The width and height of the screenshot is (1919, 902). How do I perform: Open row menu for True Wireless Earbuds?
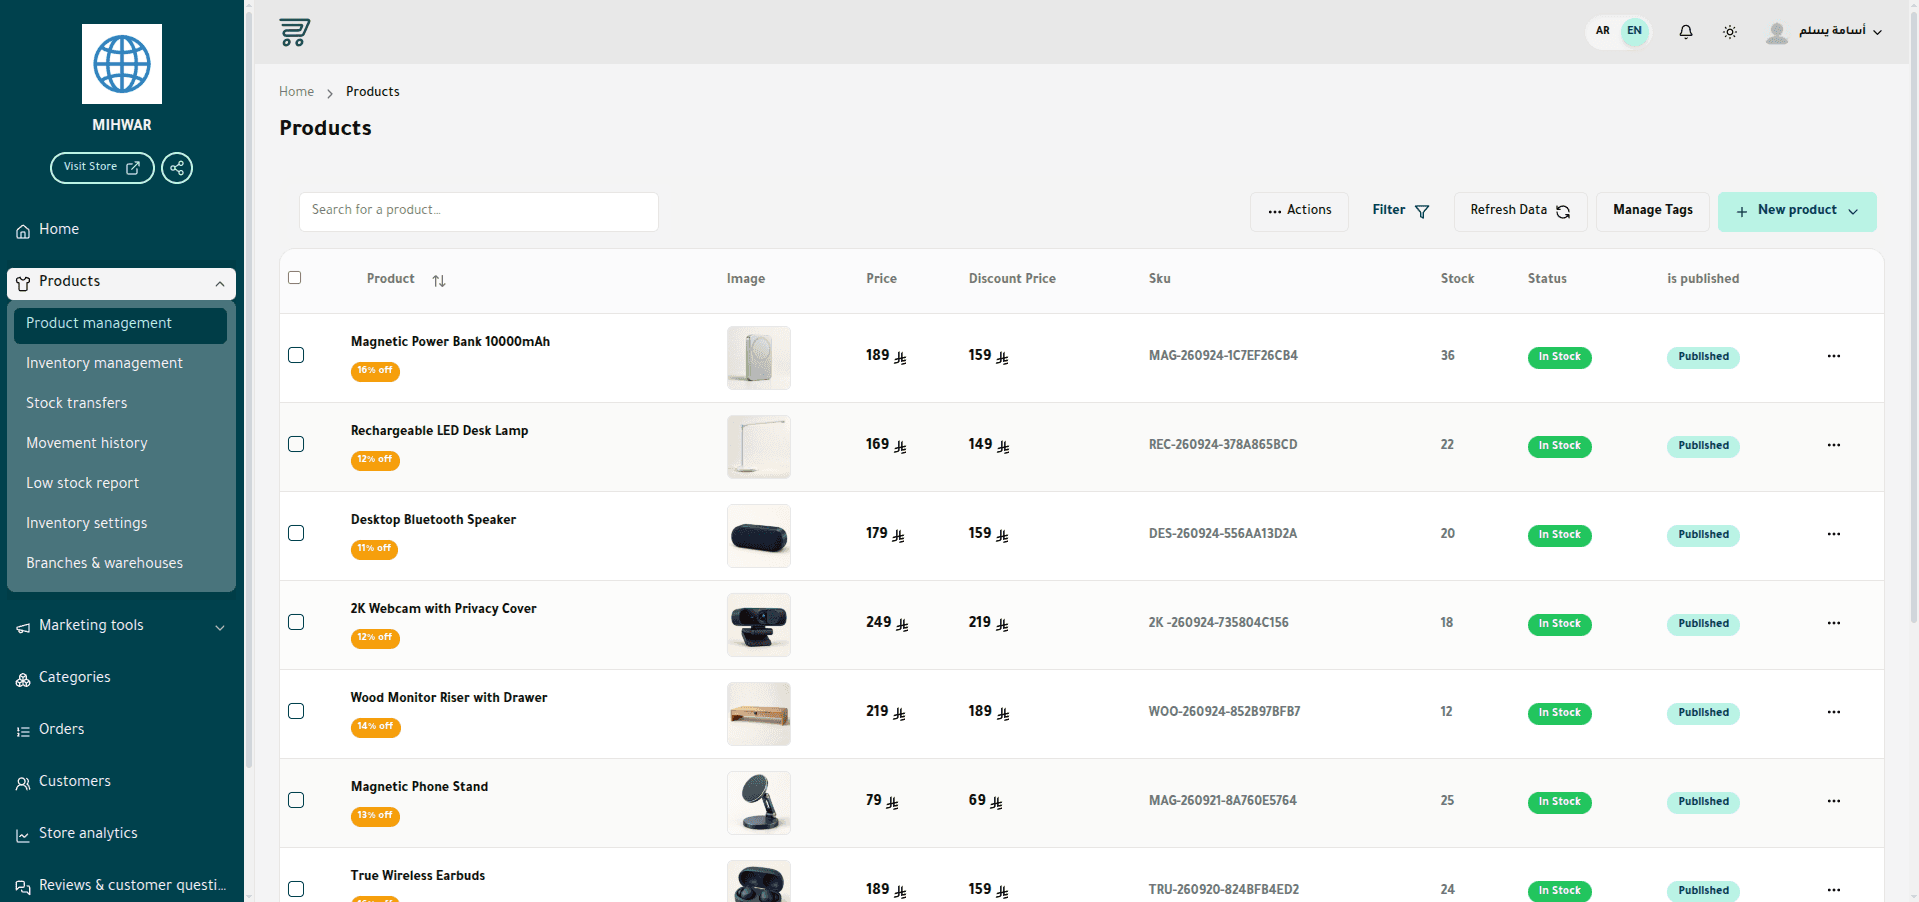tap(1833, 890)
